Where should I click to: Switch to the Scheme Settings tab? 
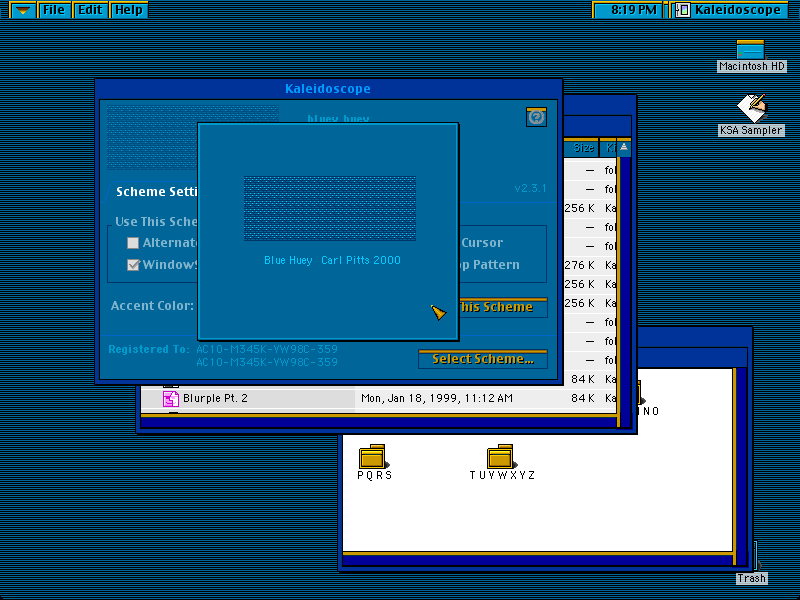coord(153,192)
